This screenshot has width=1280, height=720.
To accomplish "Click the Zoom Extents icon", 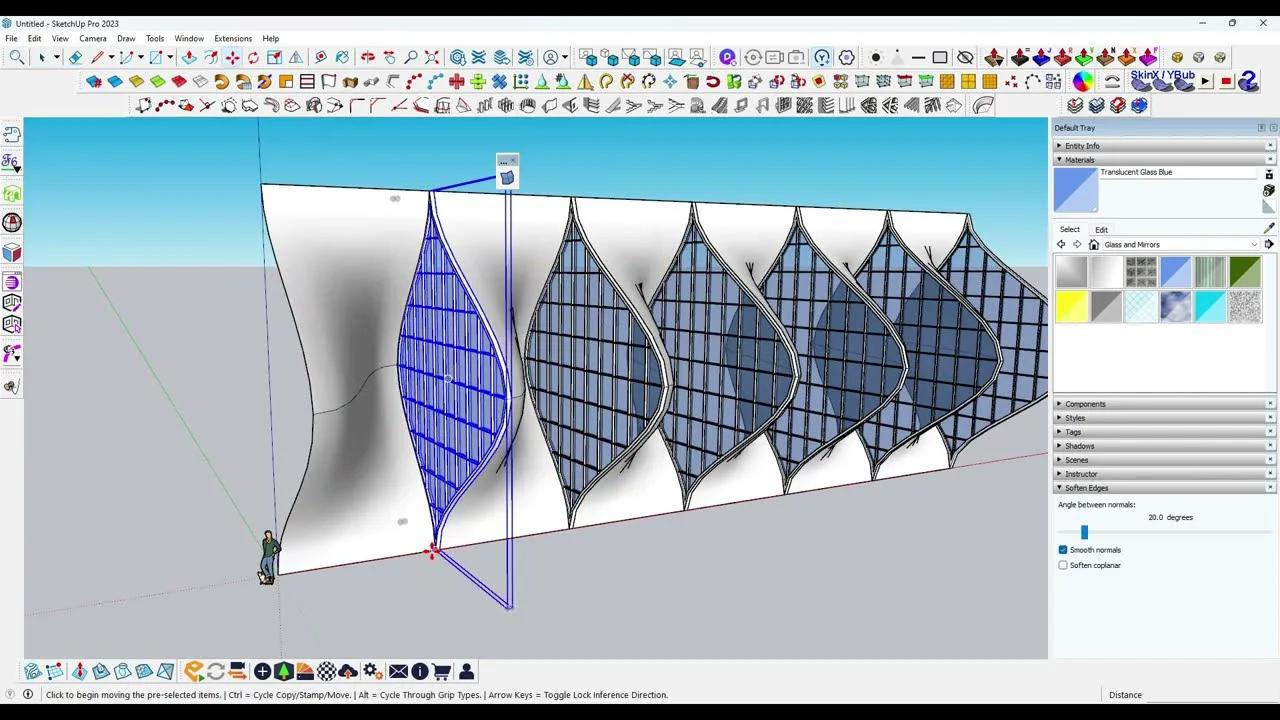I will [432, 58].
